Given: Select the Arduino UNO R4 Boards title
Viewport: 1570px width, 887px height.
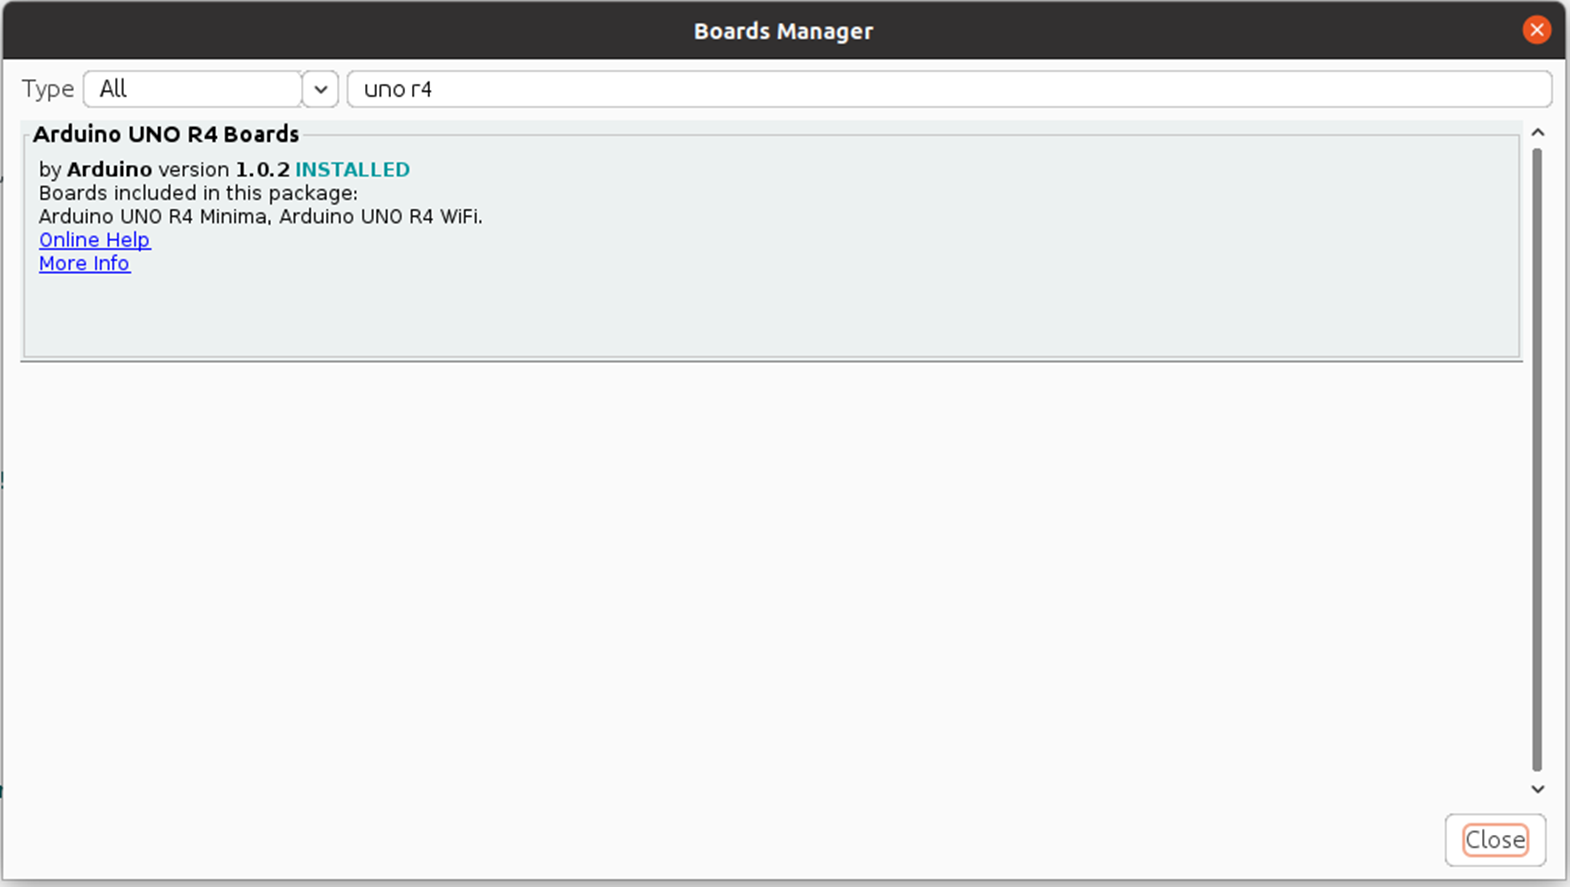Looking at the screenshot, I should (166, 134).
